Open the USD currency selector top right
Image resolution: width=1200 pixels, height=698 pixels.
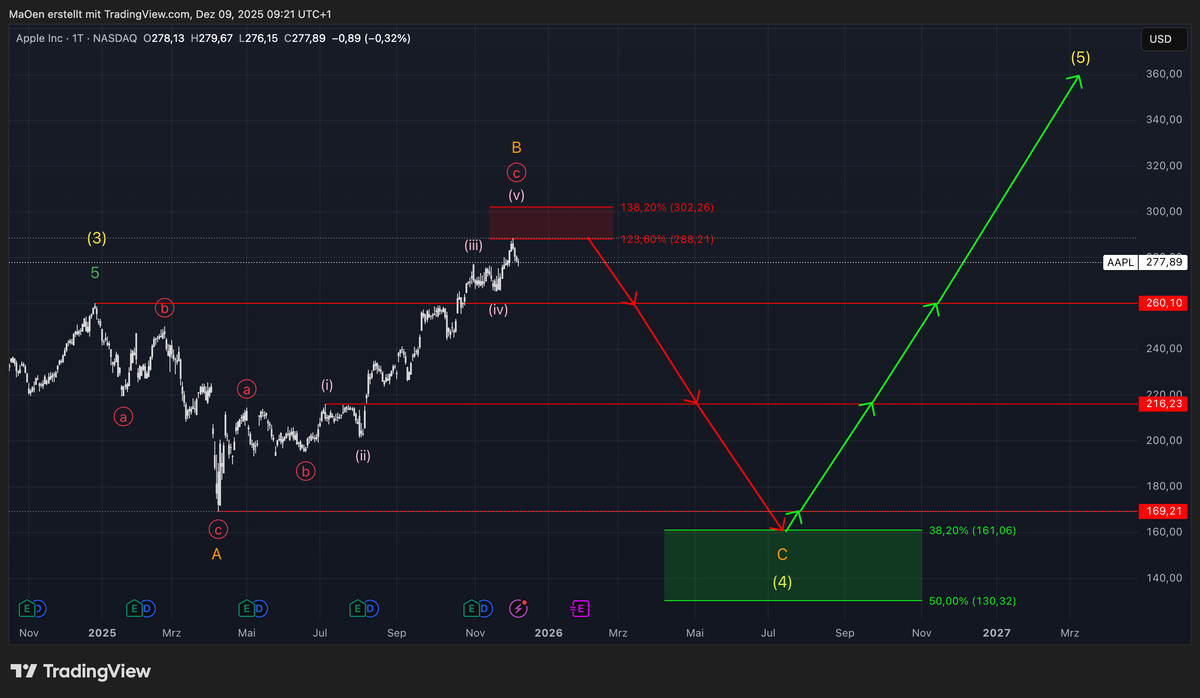[1163, 39]
